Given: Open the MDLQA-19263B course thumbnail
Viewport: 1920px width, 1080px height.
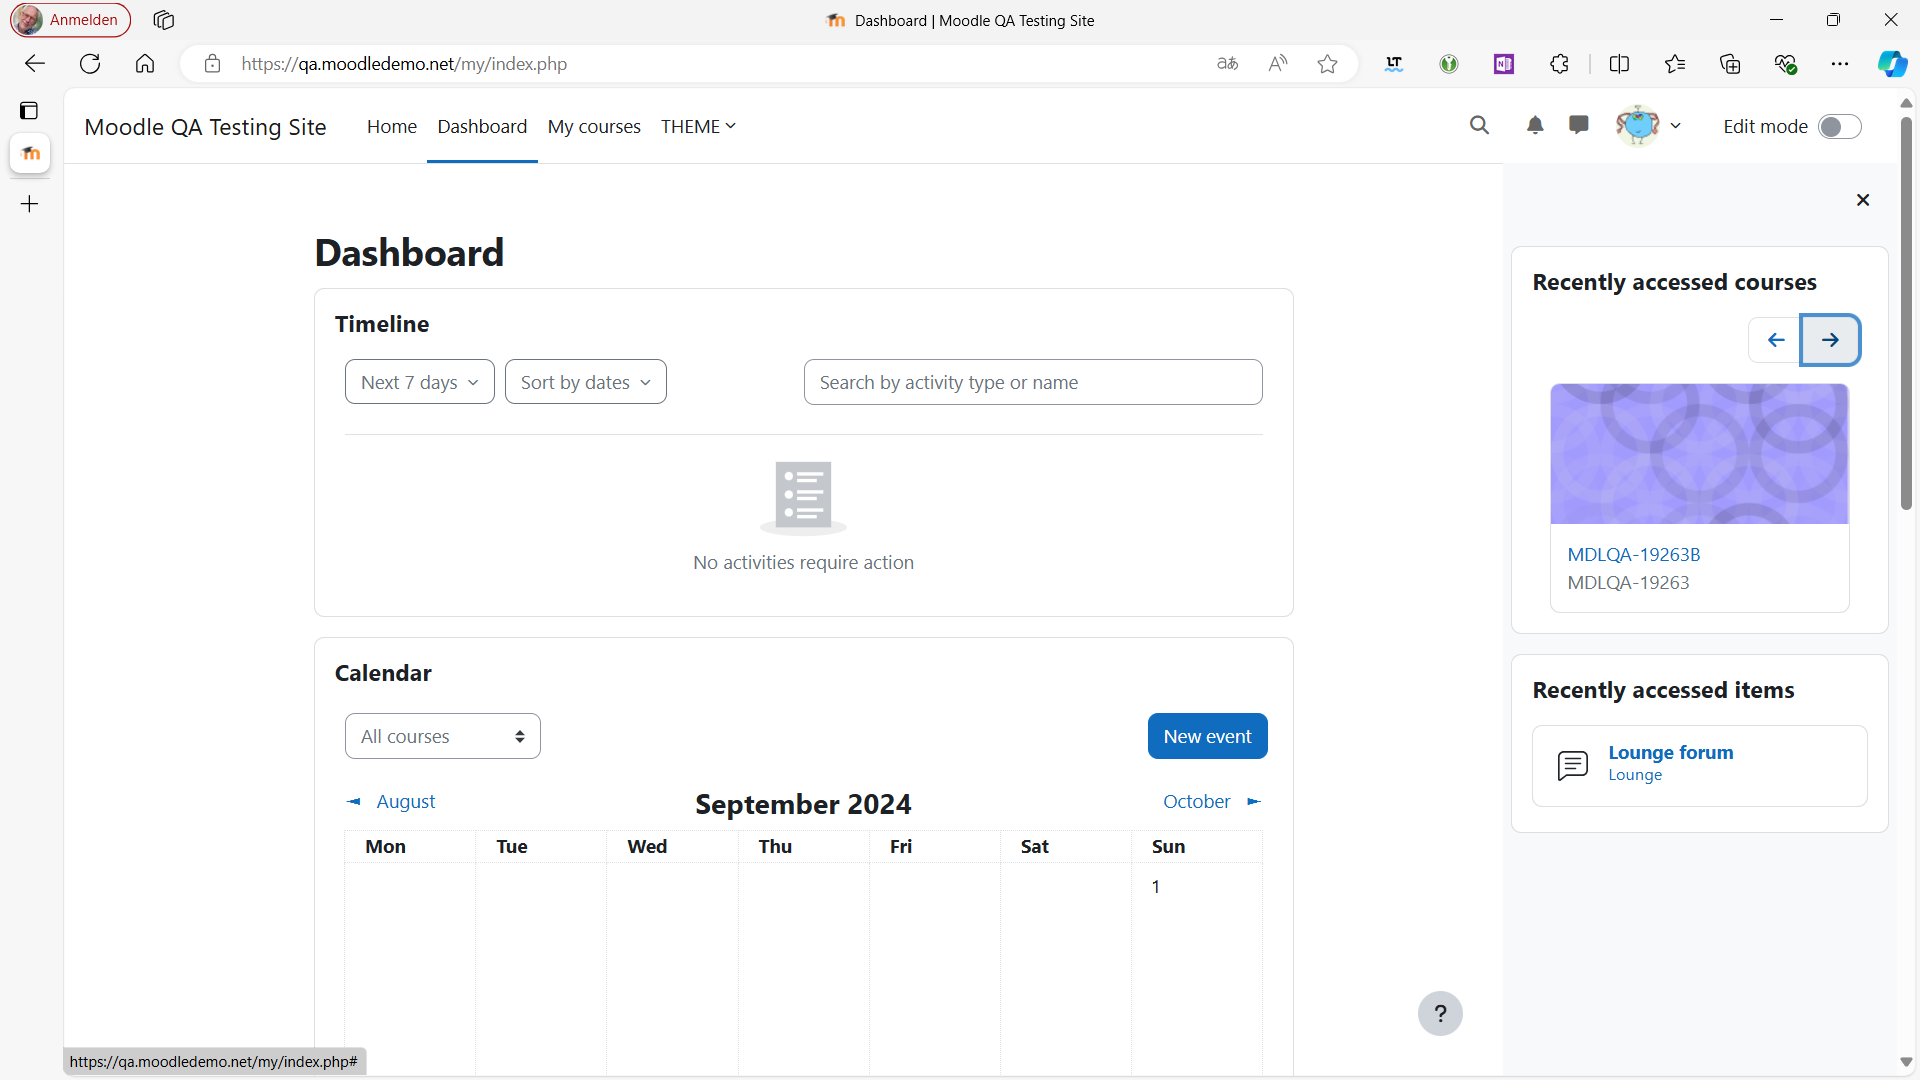Looking at the screenshot, I should tap(1699, 454).
